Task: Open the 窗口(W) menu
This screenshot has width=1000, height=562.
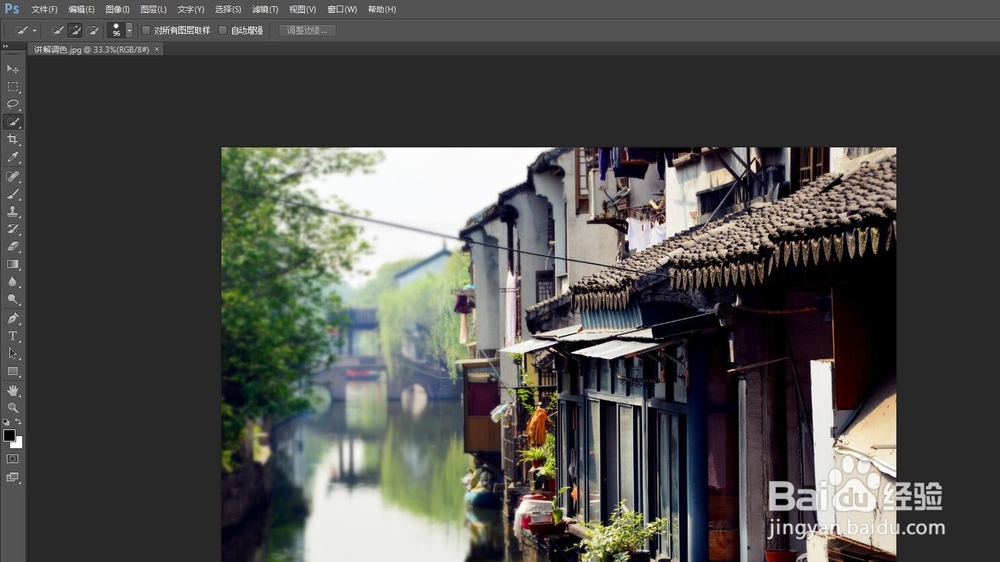Action: [342, 10]
